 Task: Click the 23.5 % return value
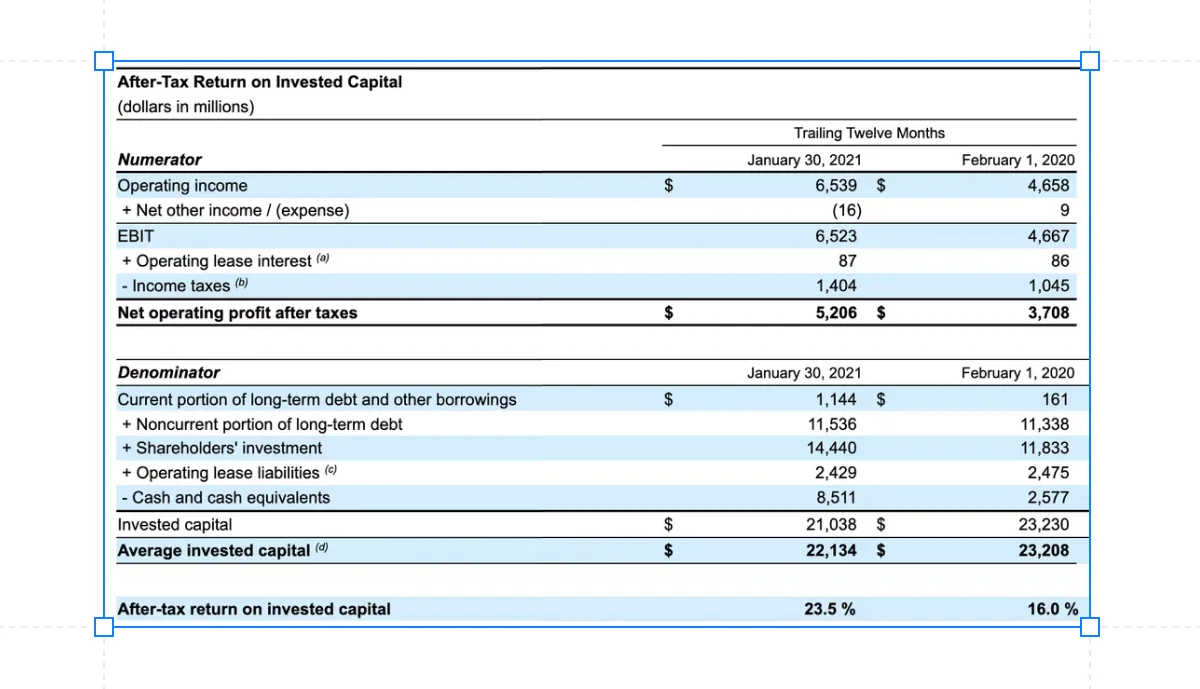(830, 609)
